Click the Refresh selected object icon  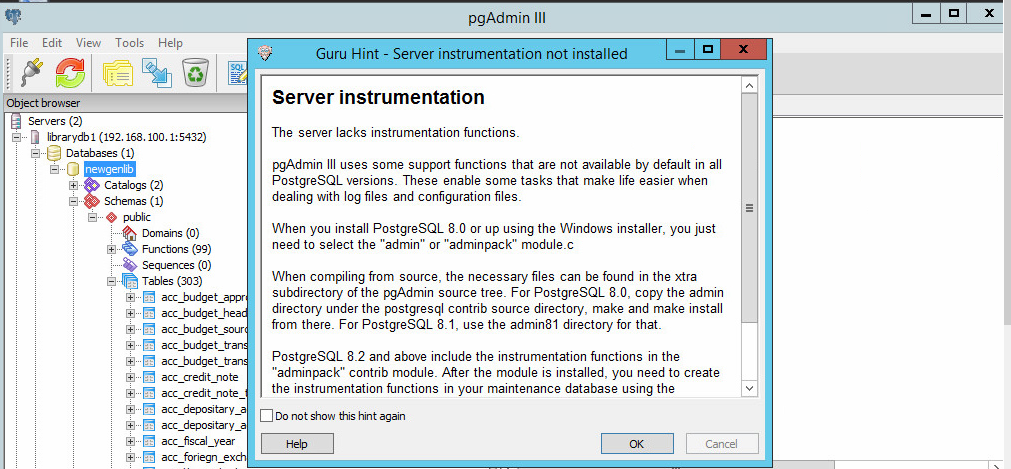[x=70, y=72]
